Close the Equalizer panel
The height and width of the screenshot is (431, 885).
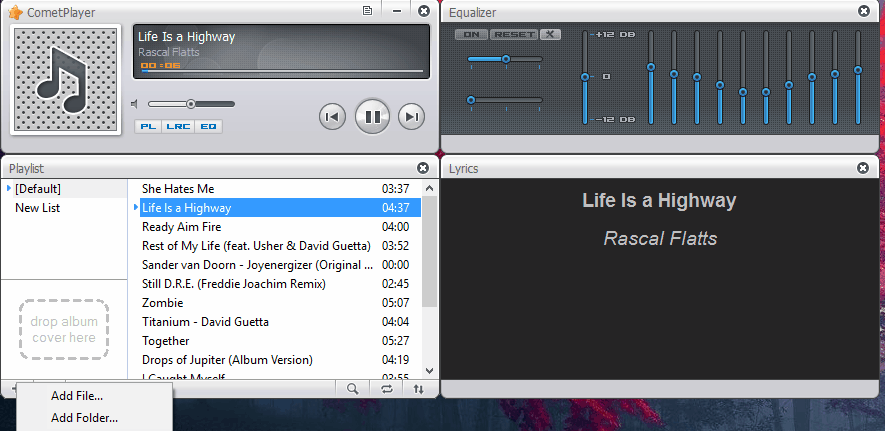pos(864,11)
